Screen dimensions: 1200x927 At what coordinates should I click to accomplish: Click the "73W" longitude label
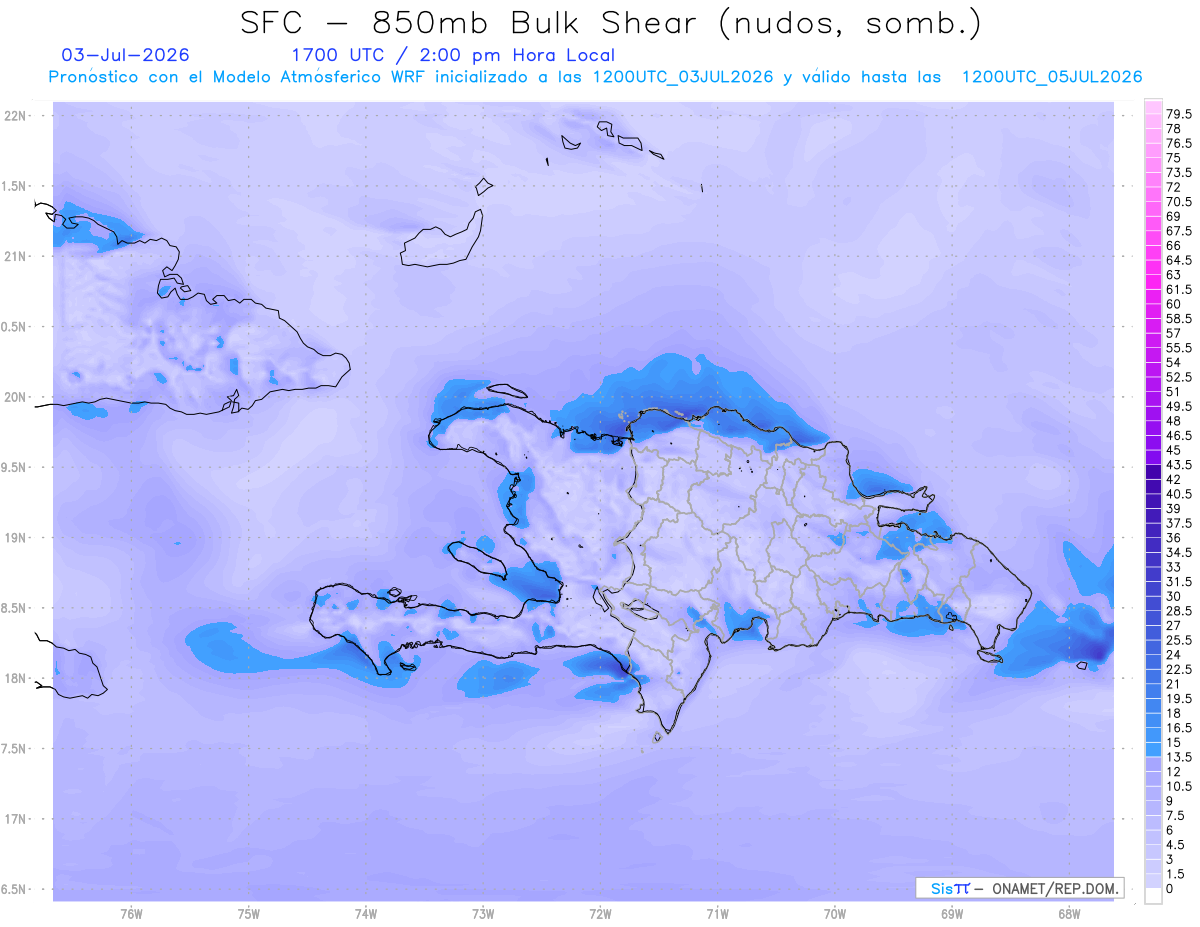[483, 913]
